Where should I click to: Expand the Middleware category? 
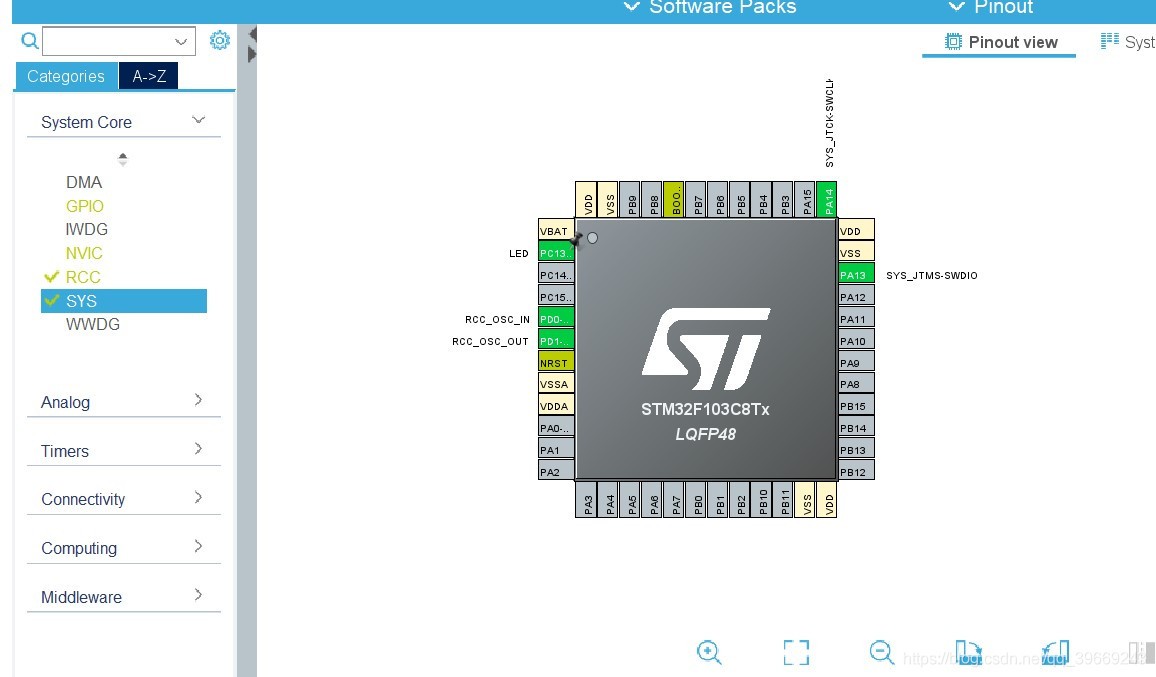pos(198,594)
